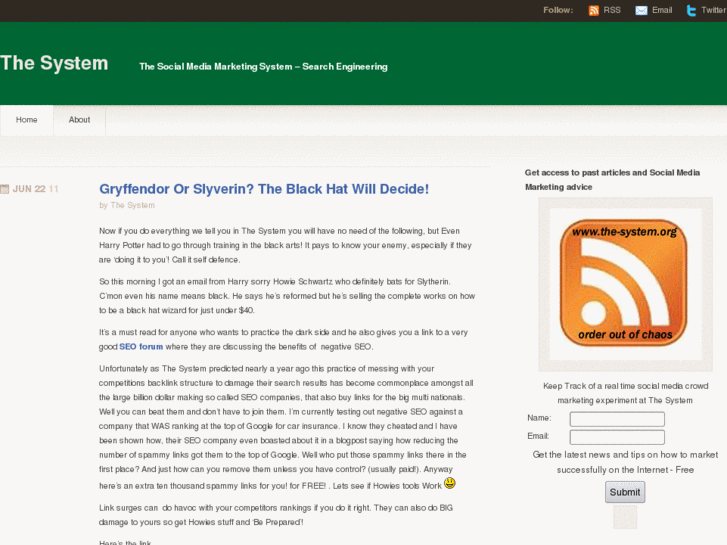The image size is (727, 545).
Task: Click the large orange RSS logo image
Action: (x=625, y=283)
